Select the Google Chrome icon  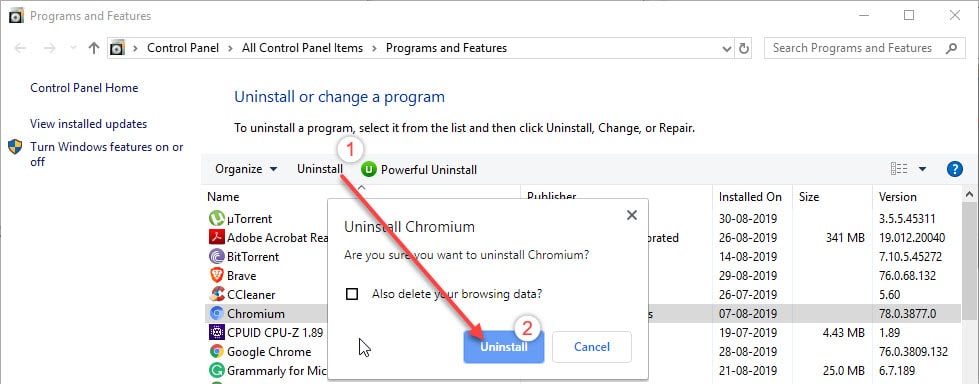pyautogui.click(x=217, y=352)
